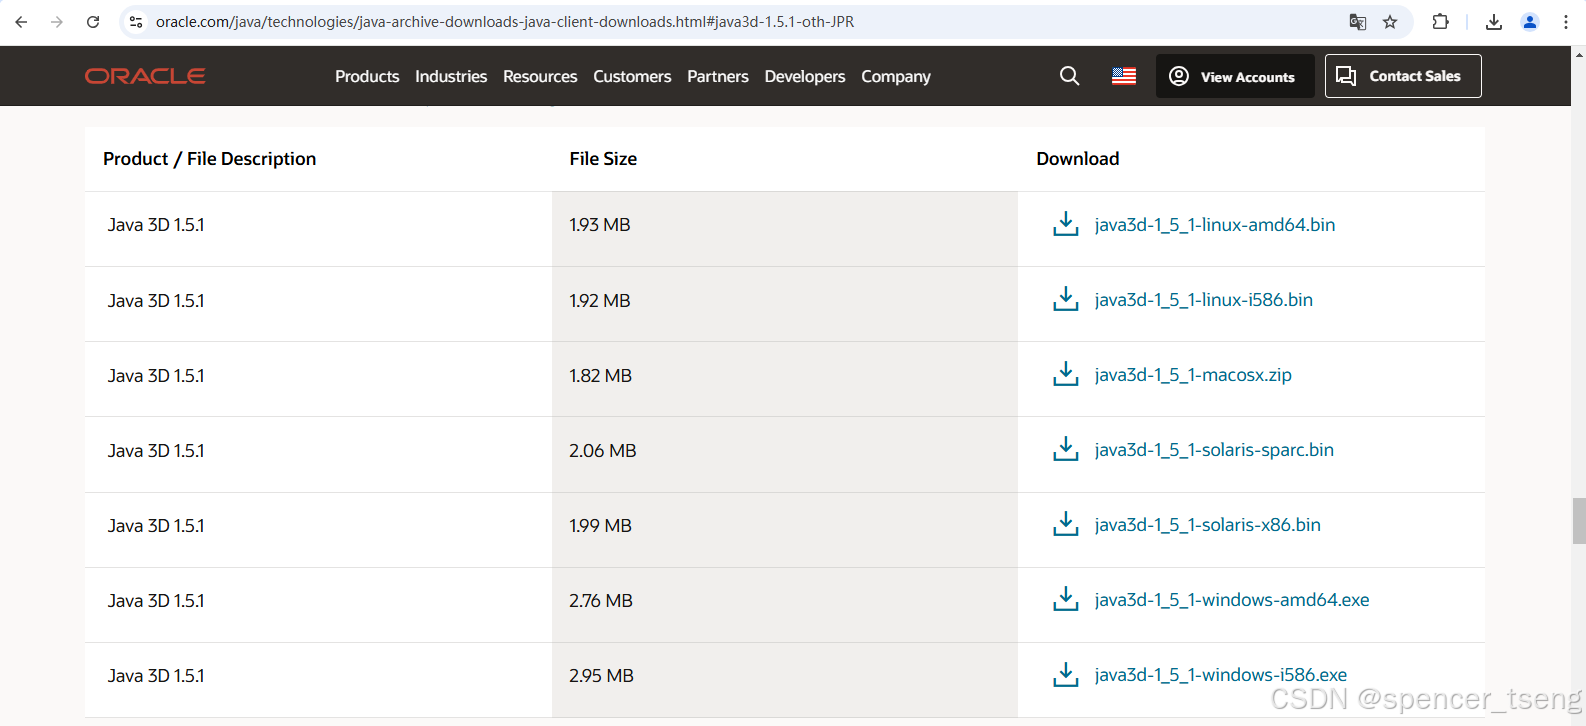Open the browser extensions menu
Screen dimensions: 1586x726
[1440, 22]
